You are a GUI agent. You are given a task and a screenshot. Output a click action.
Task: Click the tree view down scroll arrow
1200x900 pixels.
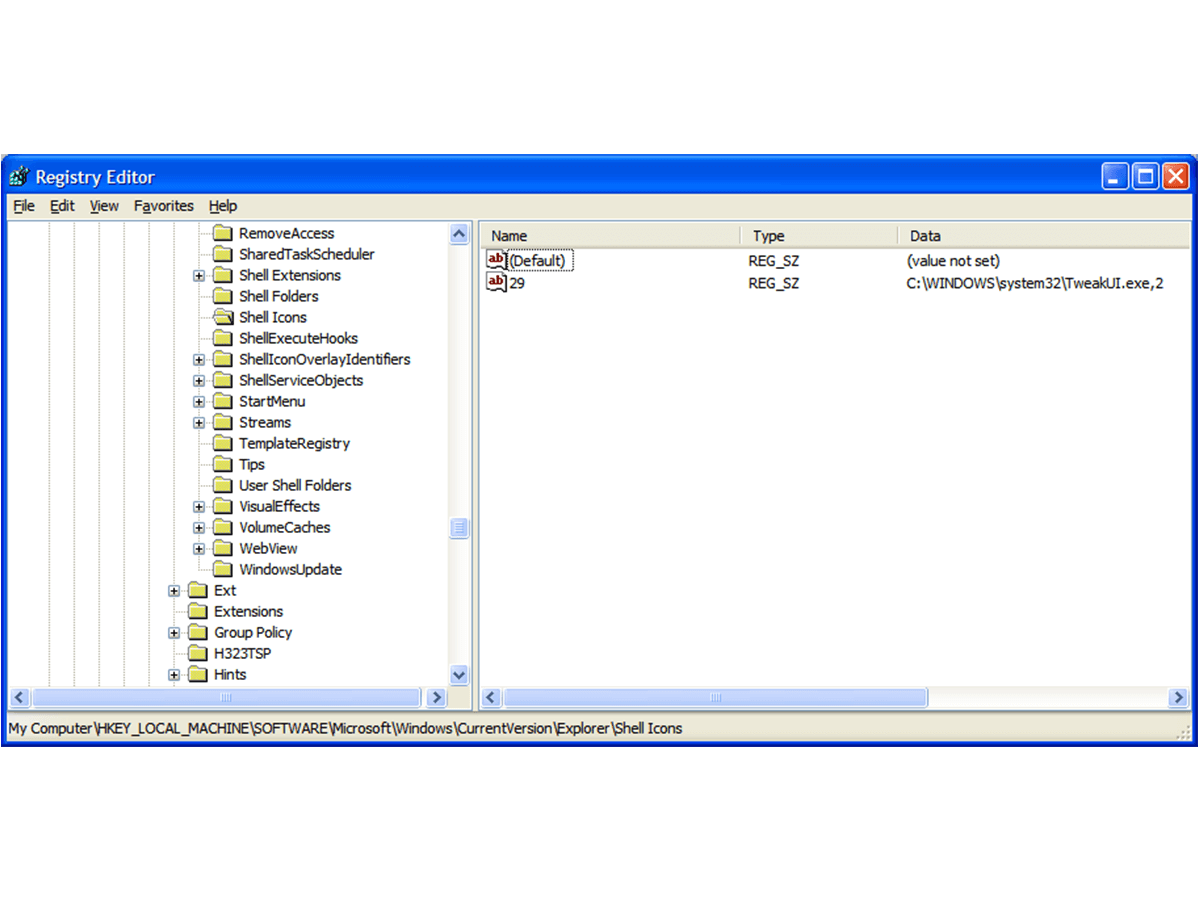[459, 675]
